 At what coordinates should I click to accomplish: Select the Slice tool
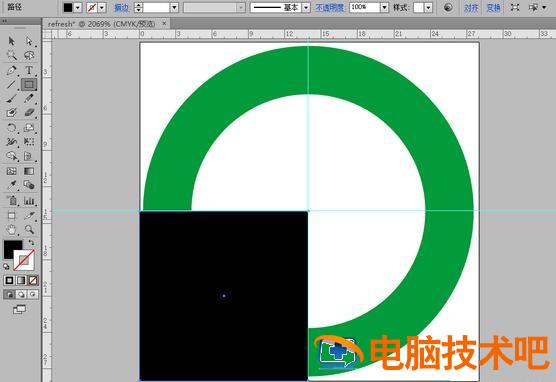(29, 216)
